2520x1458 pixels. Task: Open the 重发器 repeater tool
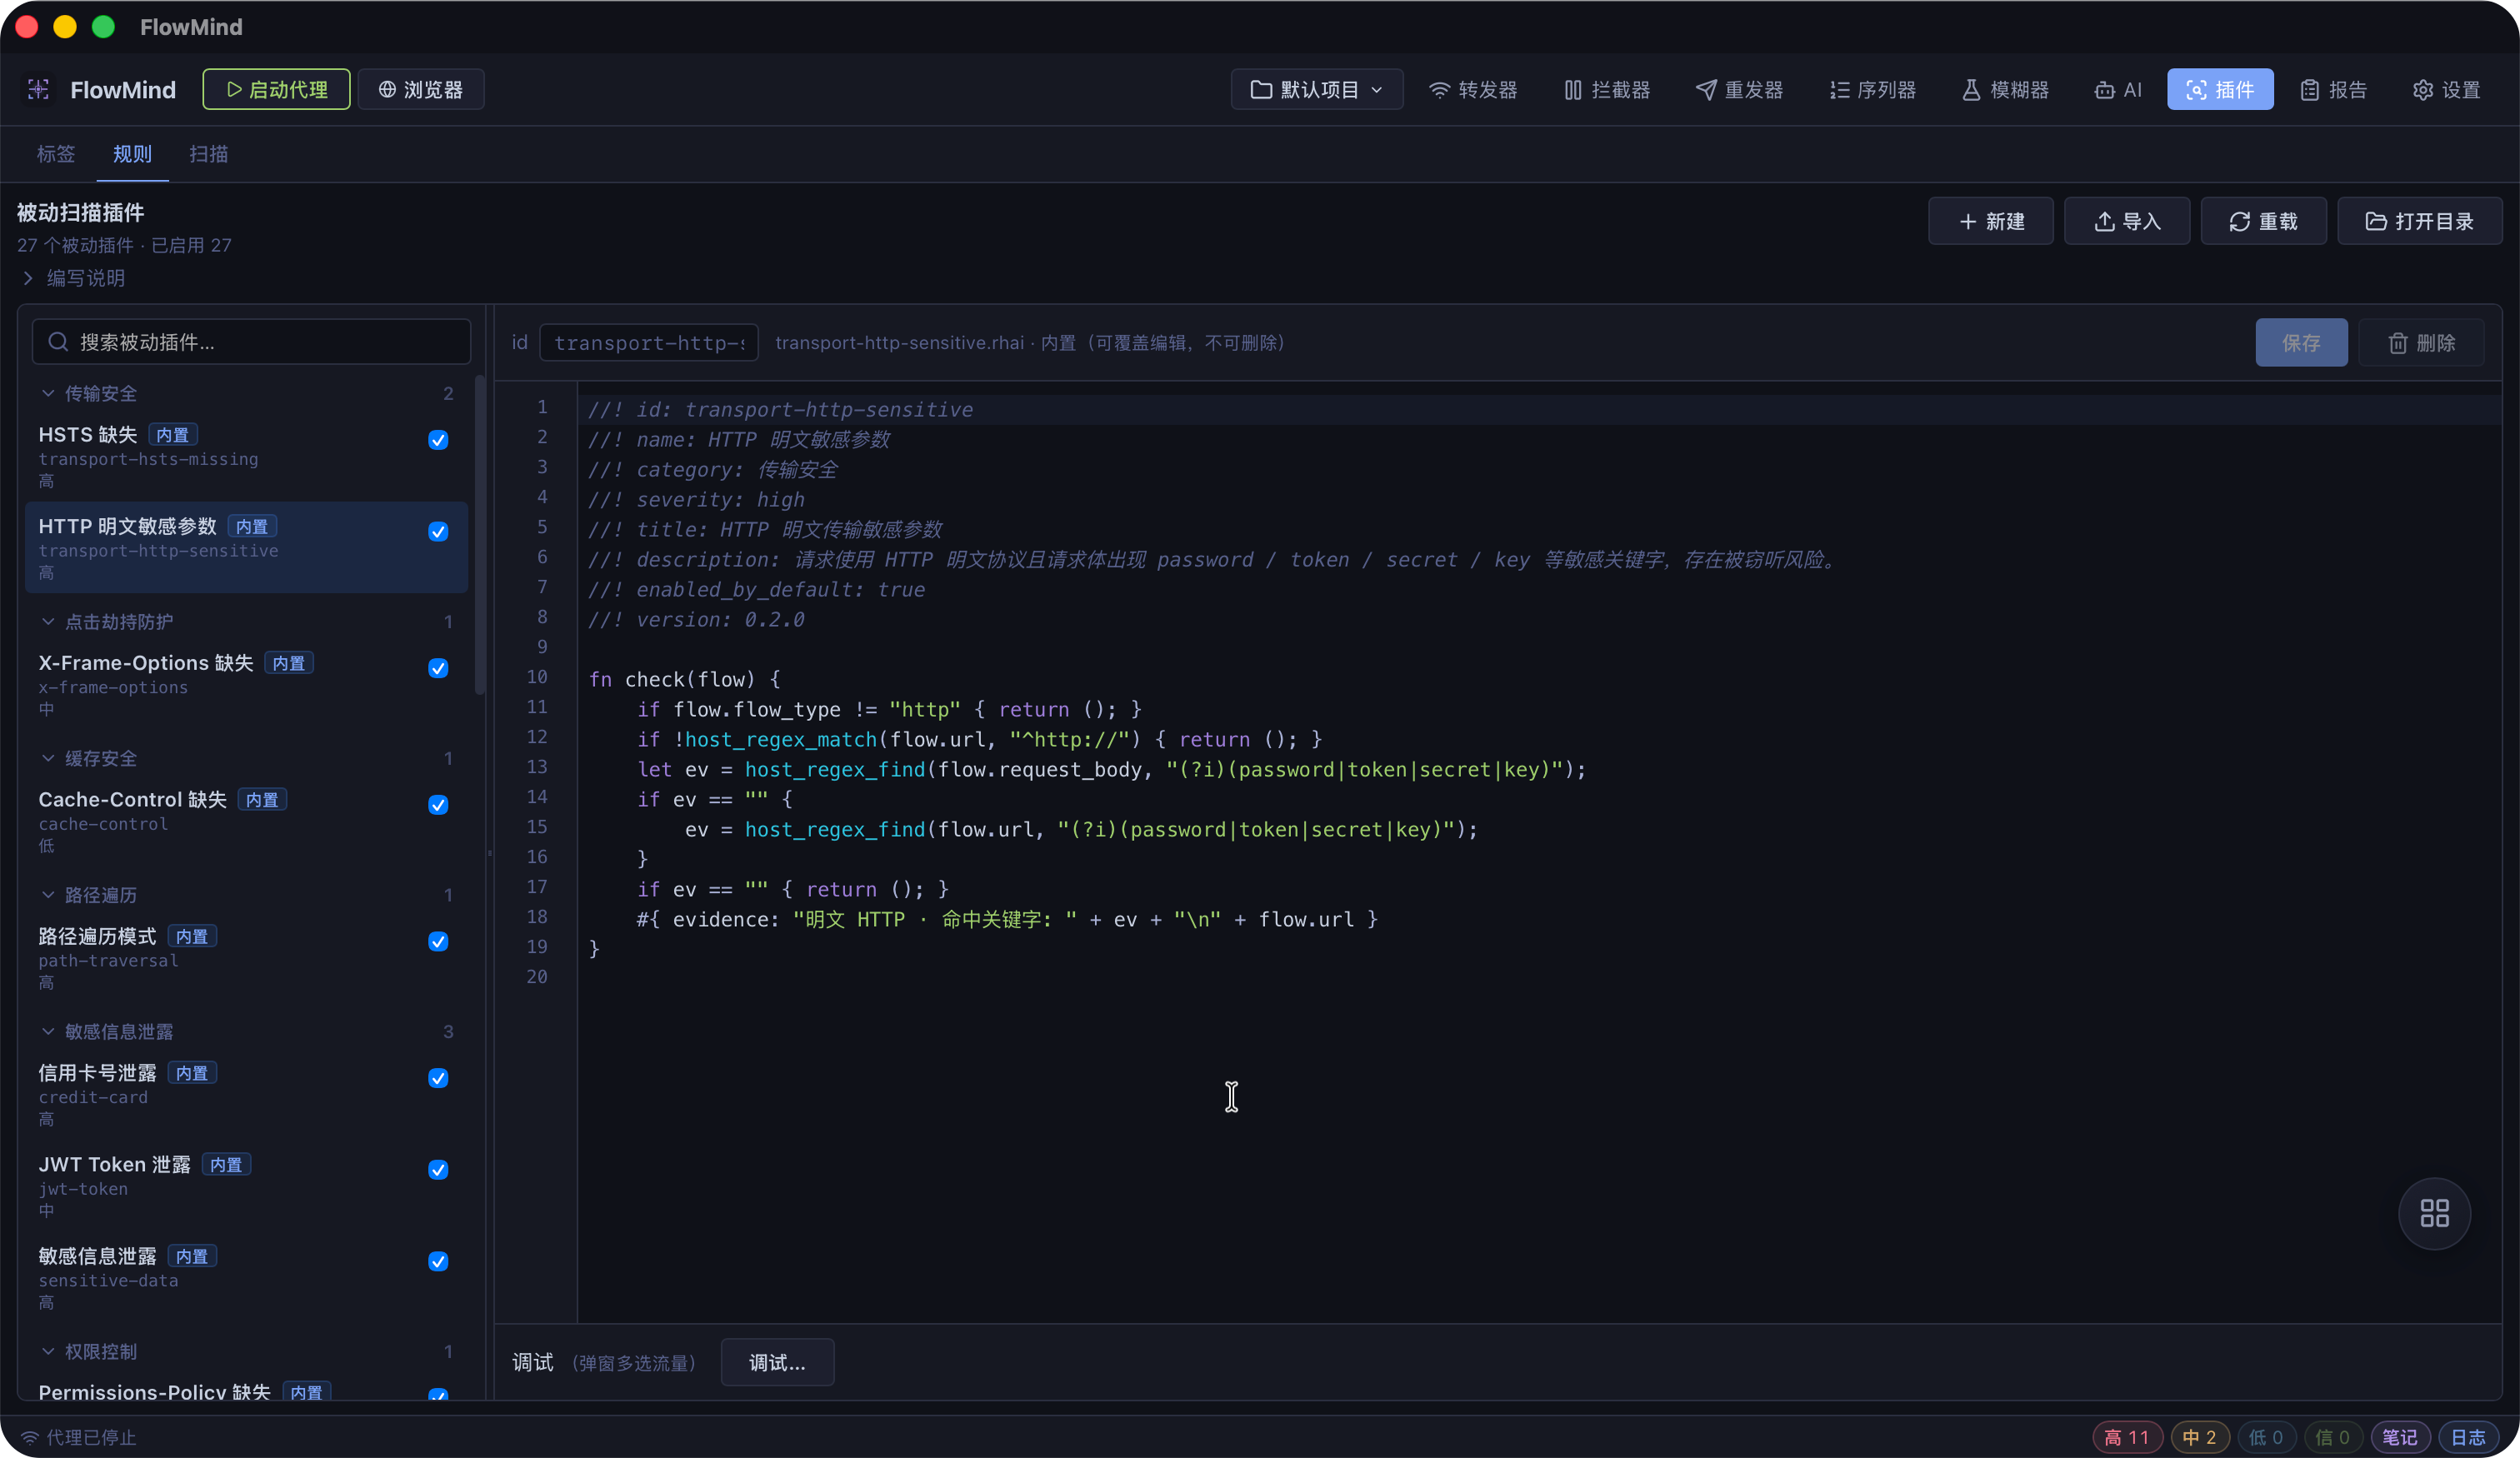tap(1739, 90)
